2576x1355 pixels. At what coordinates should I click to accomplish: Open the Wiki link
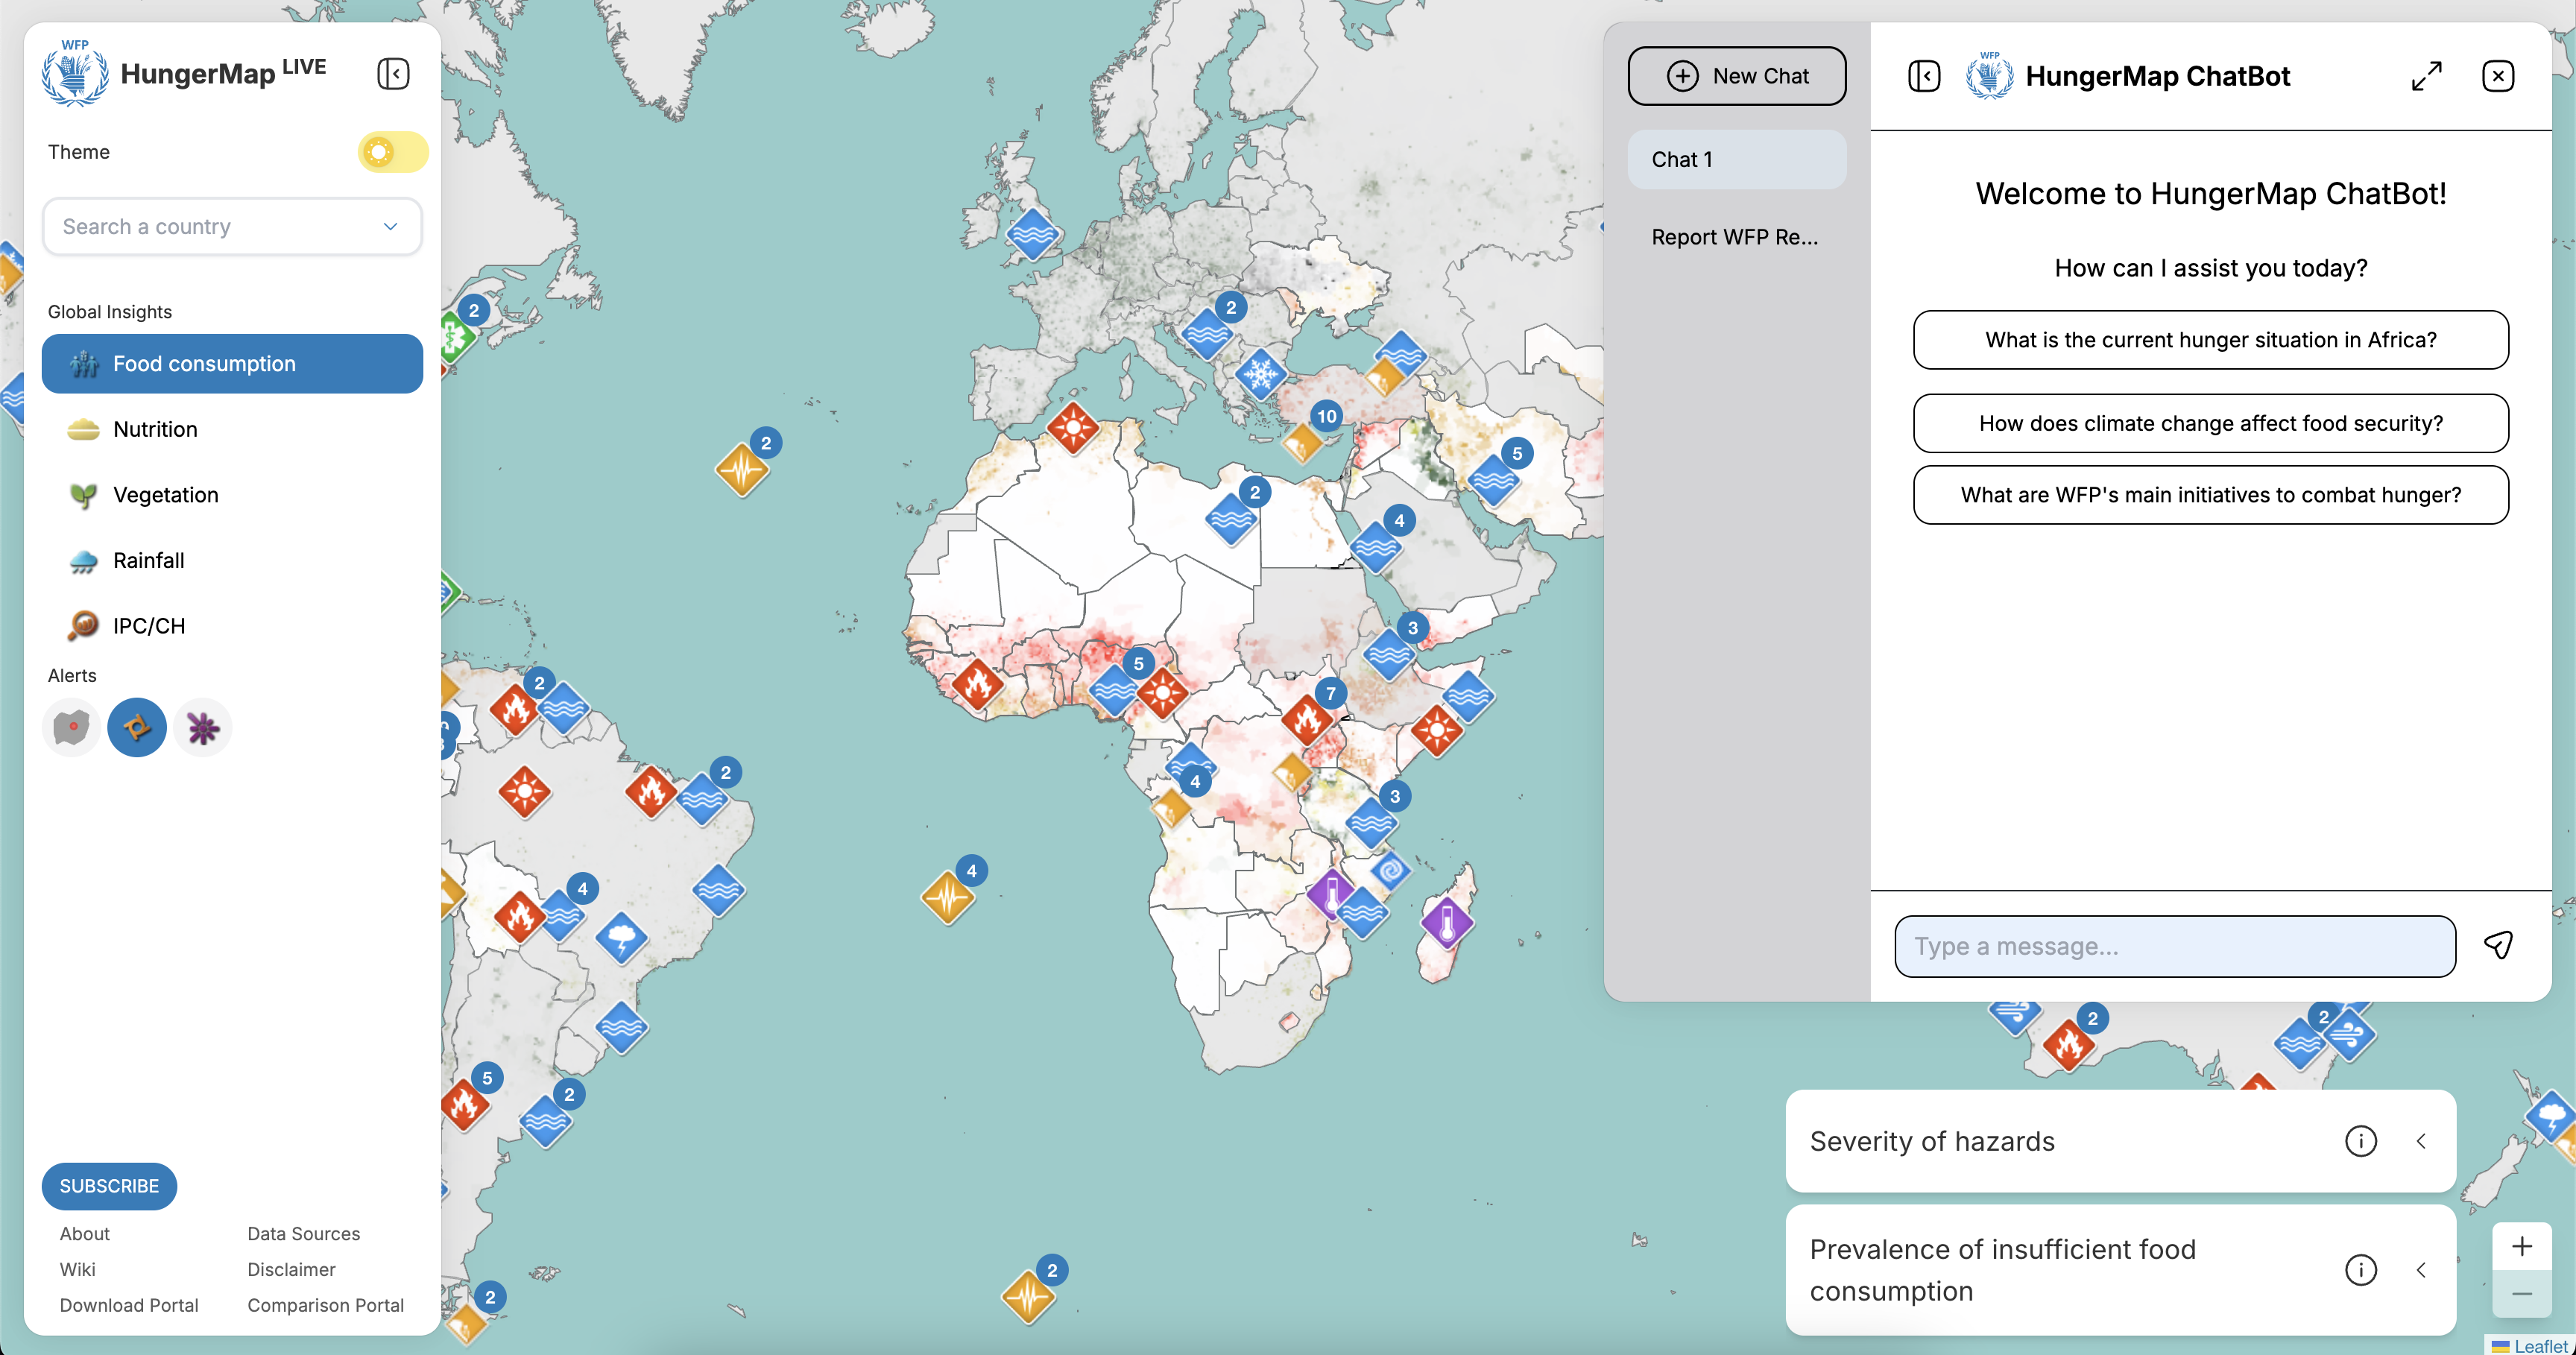77,1269
